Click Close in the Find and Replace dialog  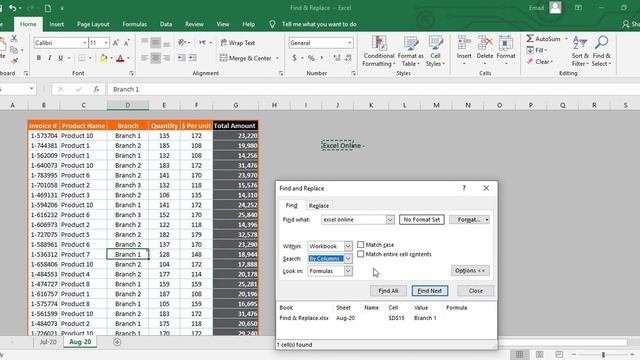point(476,291)
